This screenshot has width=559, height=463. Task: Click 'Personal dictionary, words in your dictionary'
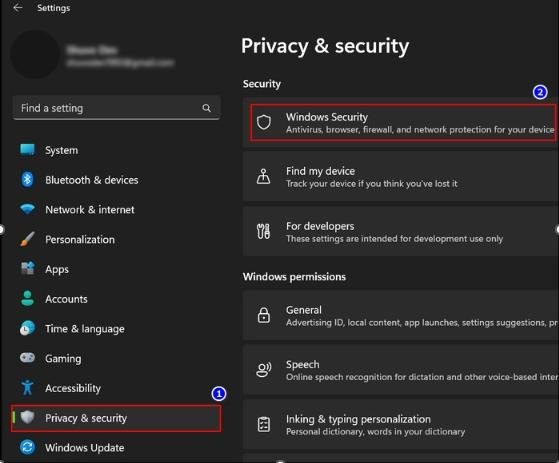375,432
